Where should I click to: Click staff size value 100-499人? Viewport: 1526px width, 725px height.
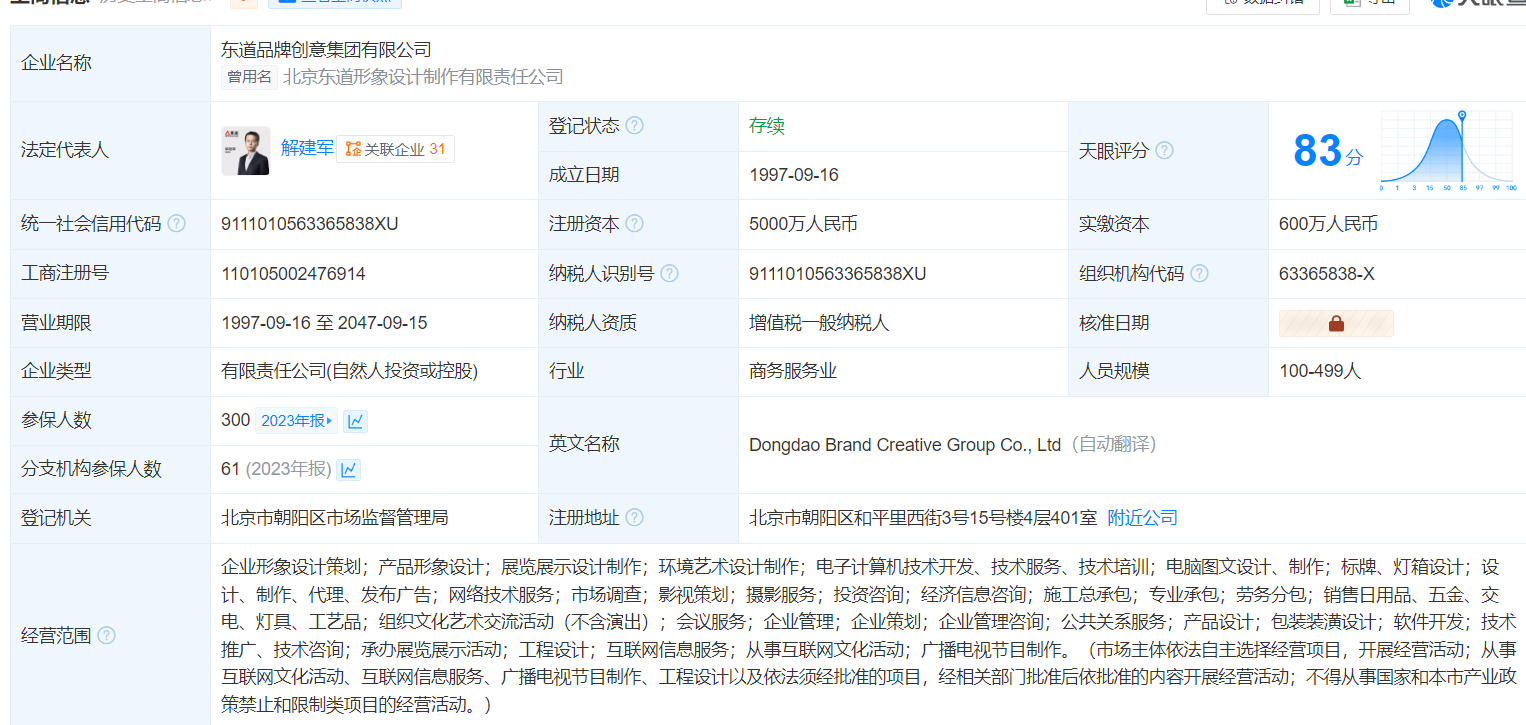1320,371
